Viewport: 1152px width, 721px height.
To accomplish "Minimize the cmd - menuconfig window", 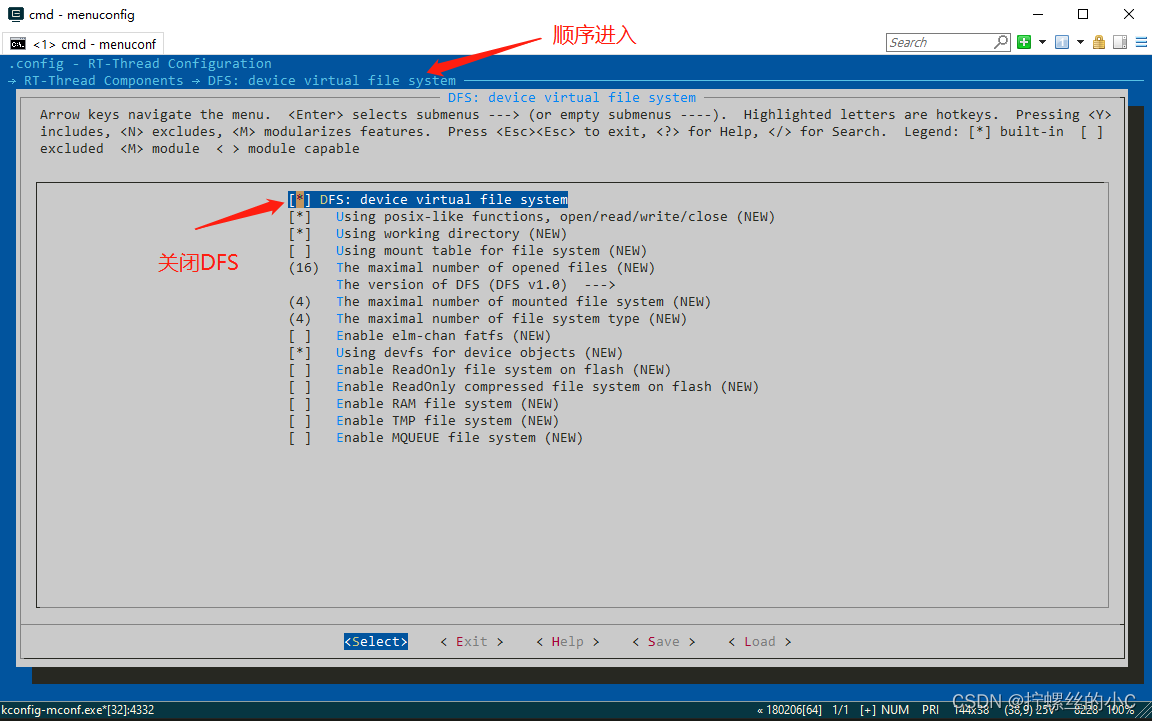I will 1038,14.
